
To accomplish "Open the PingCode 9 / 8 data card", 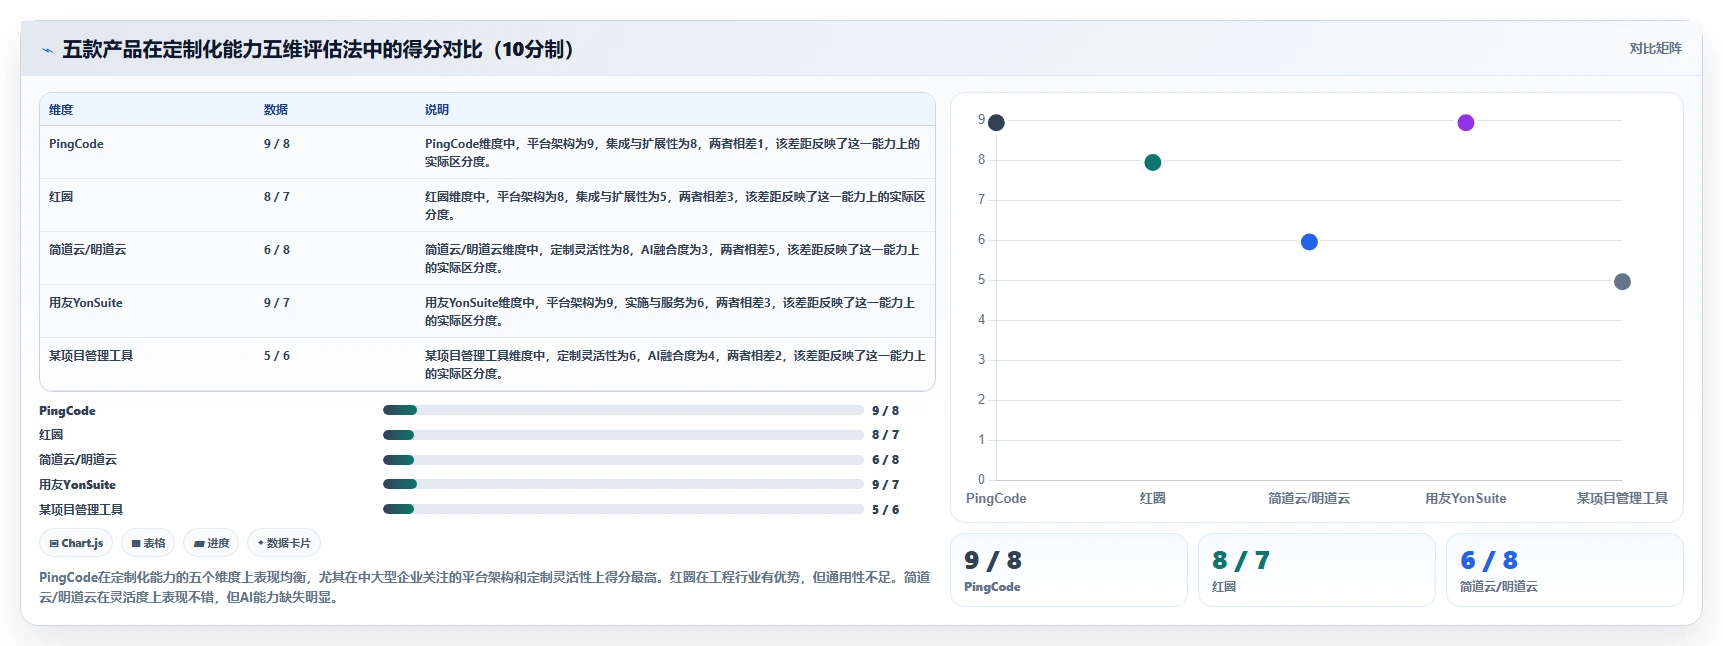I will click(1068, 570).
